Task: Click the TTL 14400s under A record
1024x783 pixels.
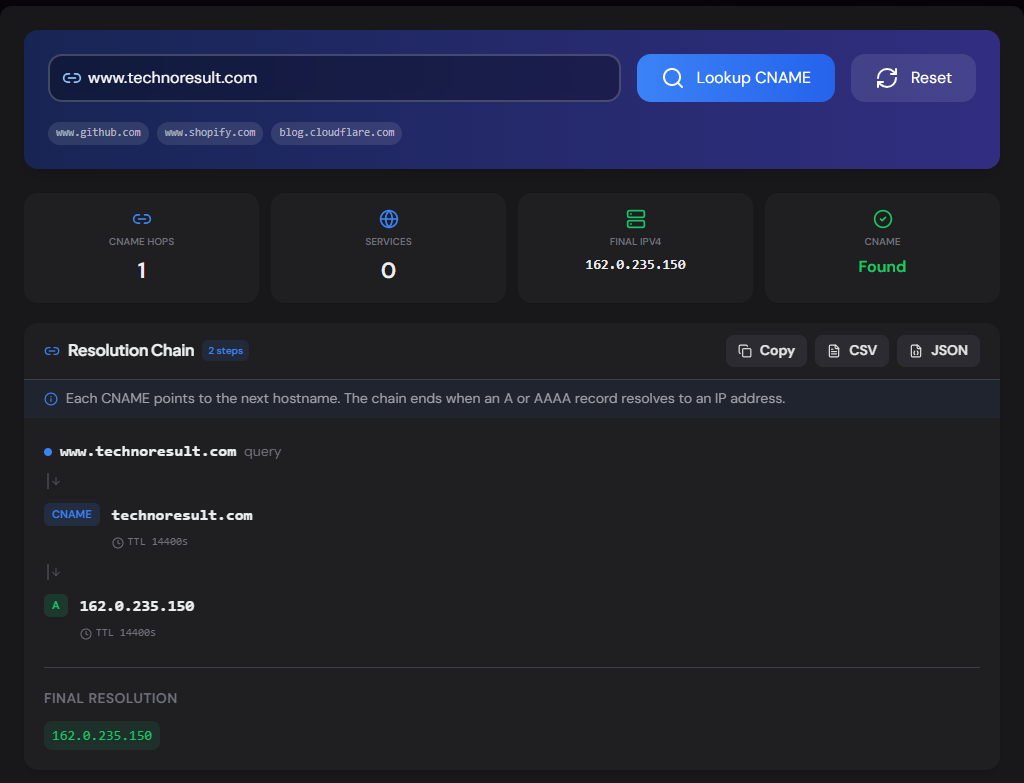Action: [125, 633]
